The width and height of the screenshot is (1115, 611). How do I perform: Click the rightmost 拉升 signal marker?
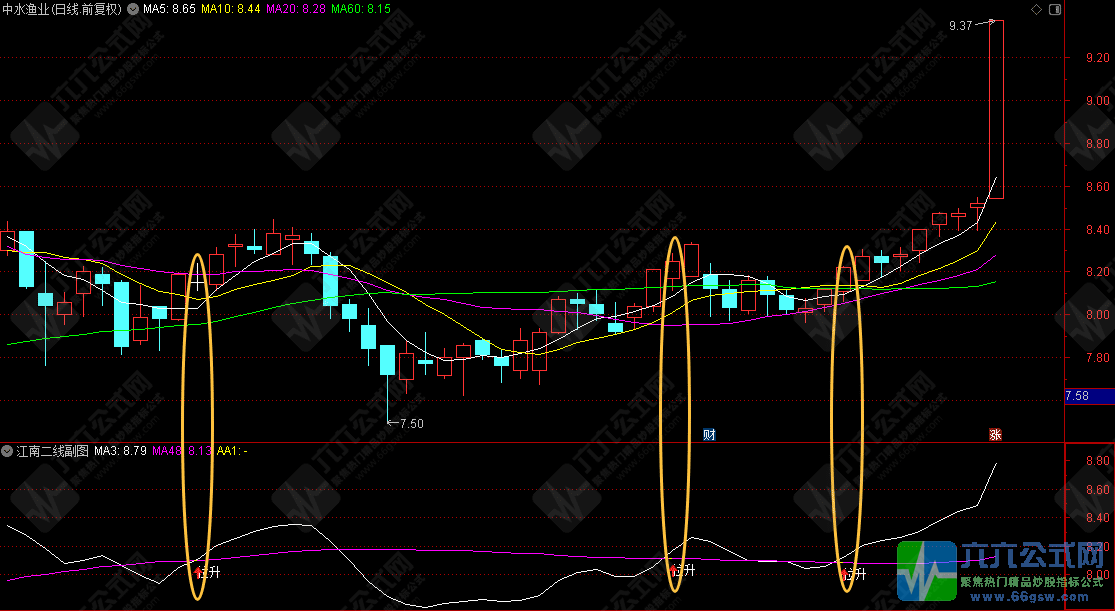[x=852, y=573]
